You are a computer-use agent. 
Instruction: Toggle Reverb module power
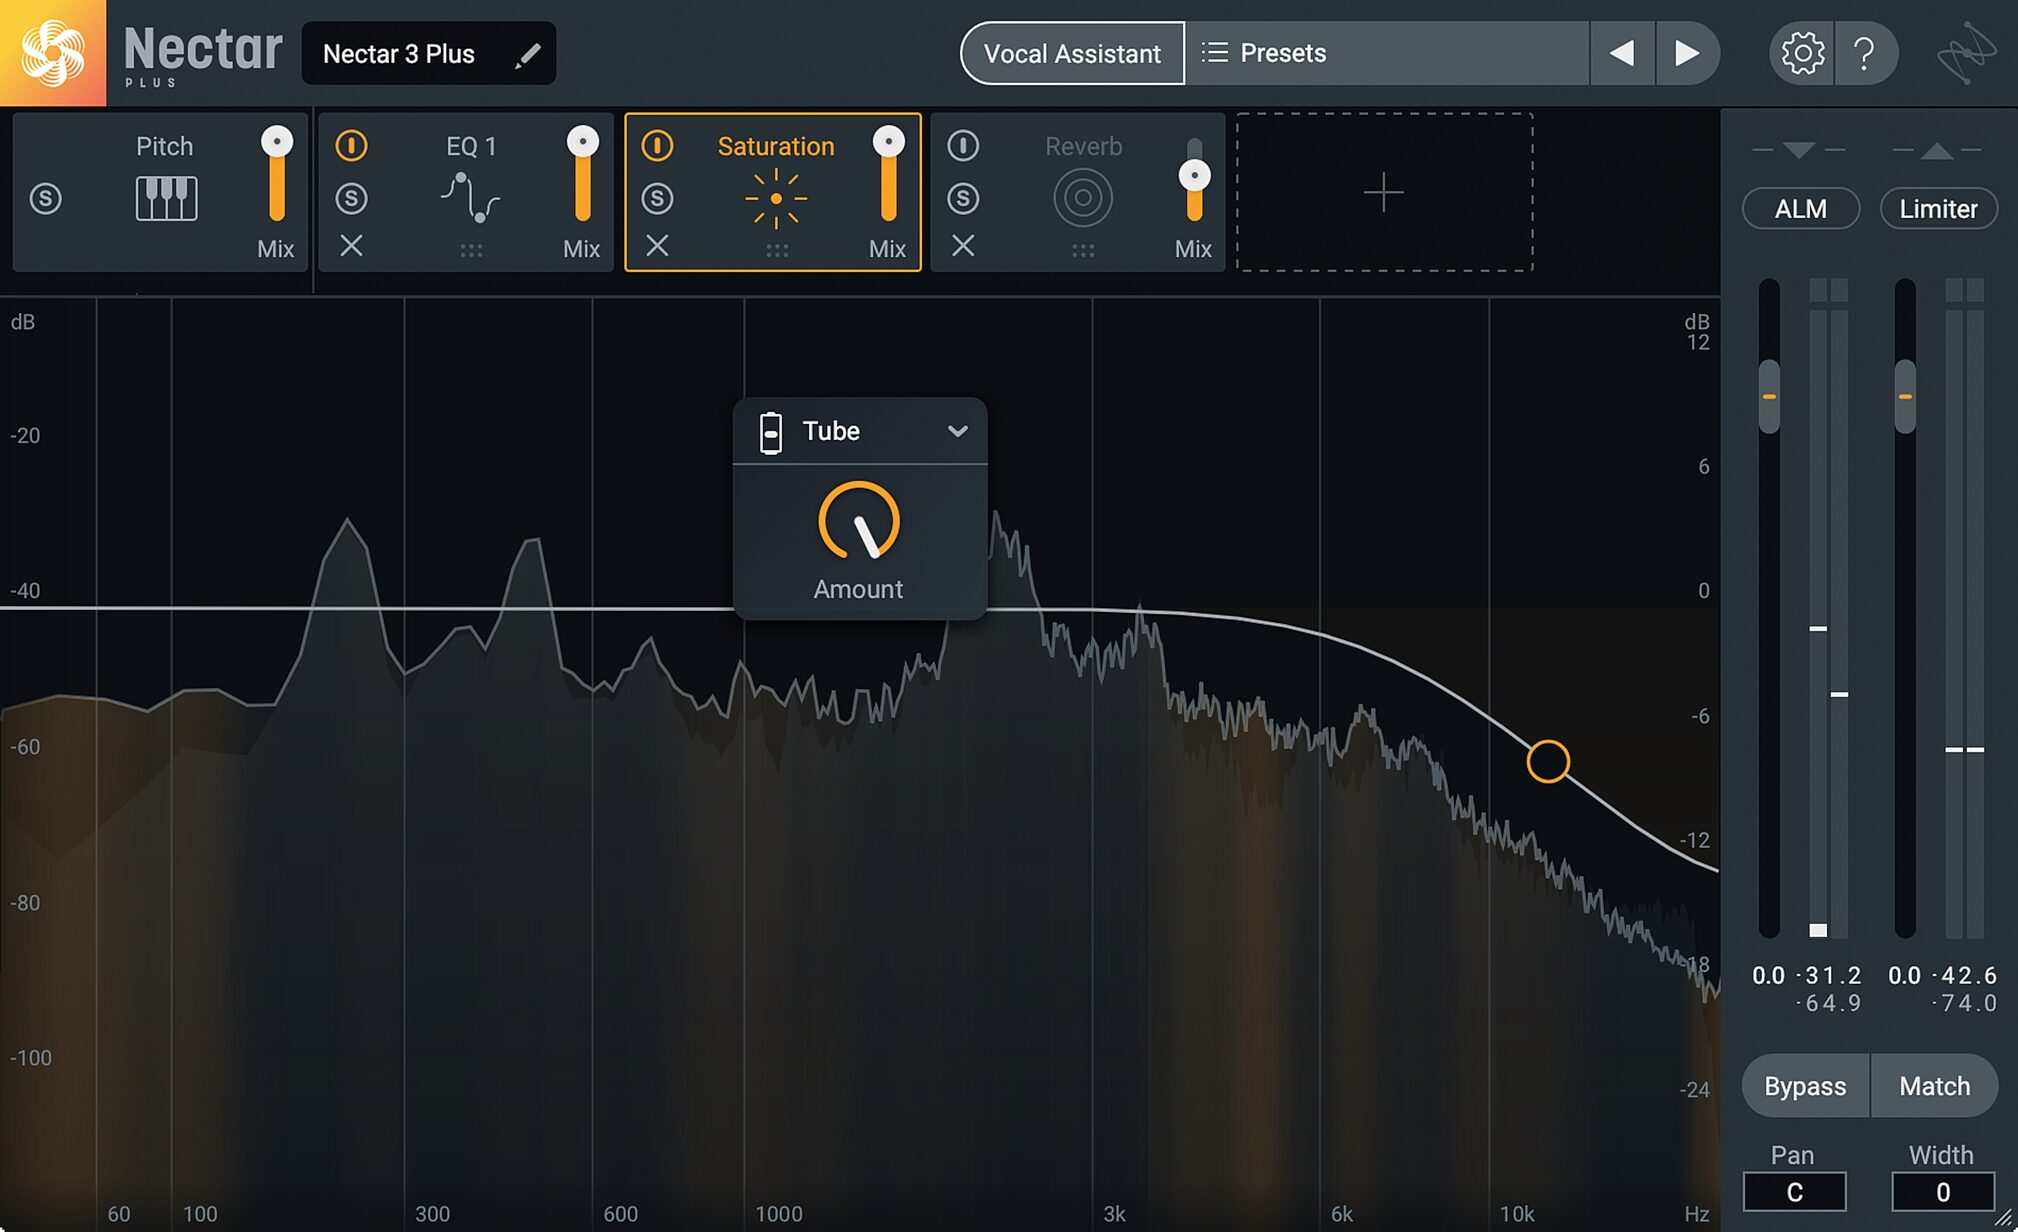(x=963, y=146)
